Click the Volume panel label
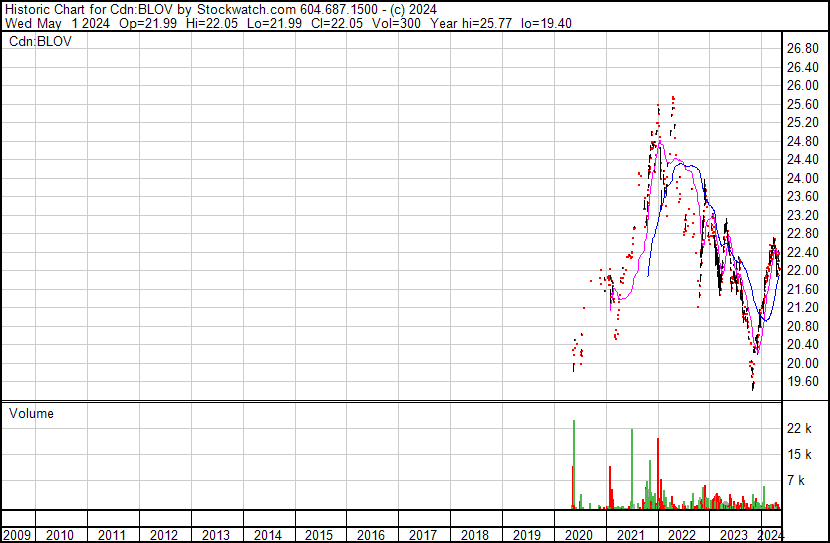This screenshot has width=830, height=543. 31,413
